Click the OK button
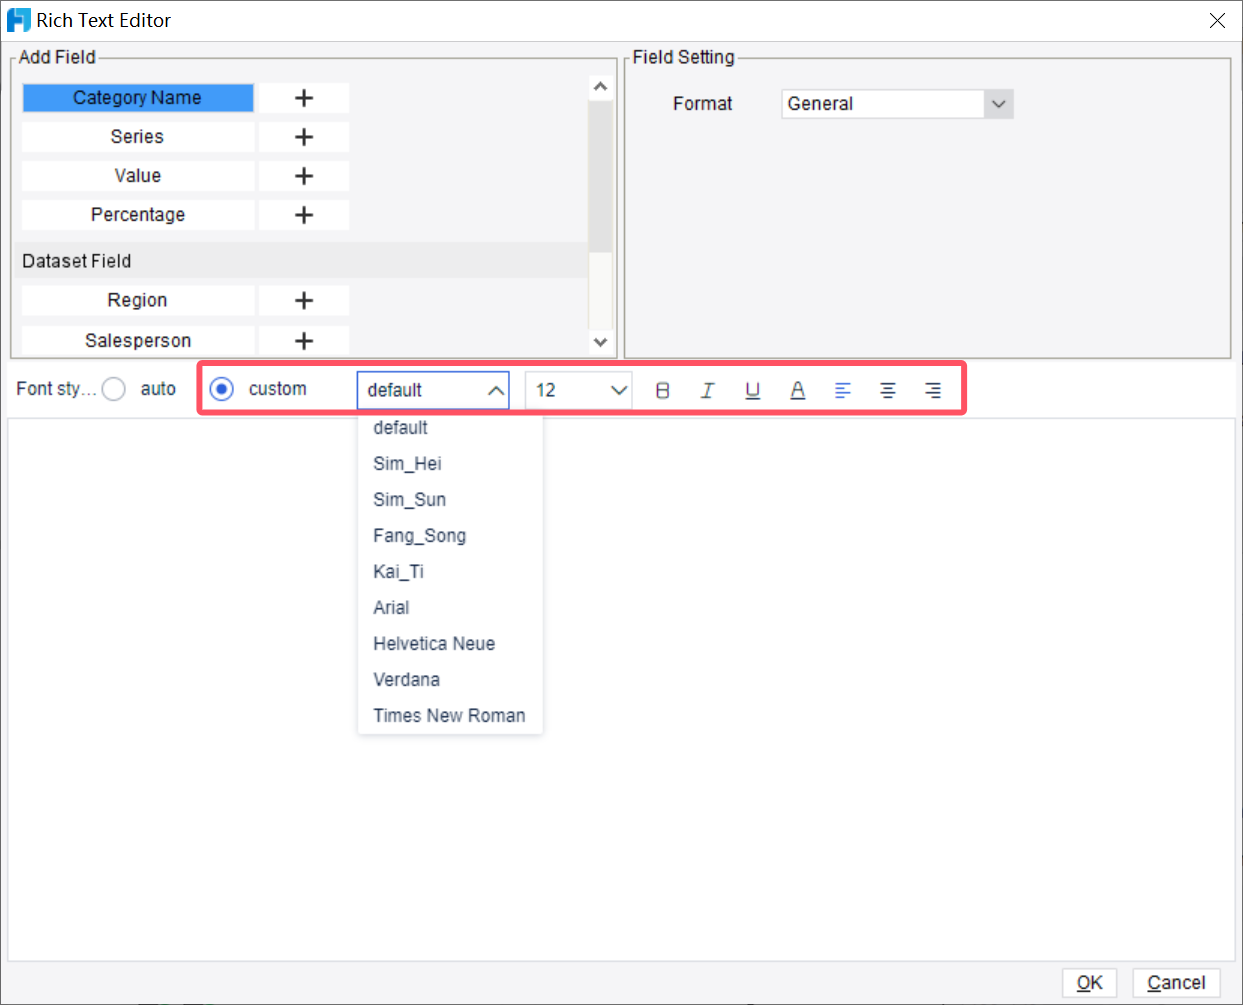The height and width of the screenshot is (1005, 1243). [1089, 983]
